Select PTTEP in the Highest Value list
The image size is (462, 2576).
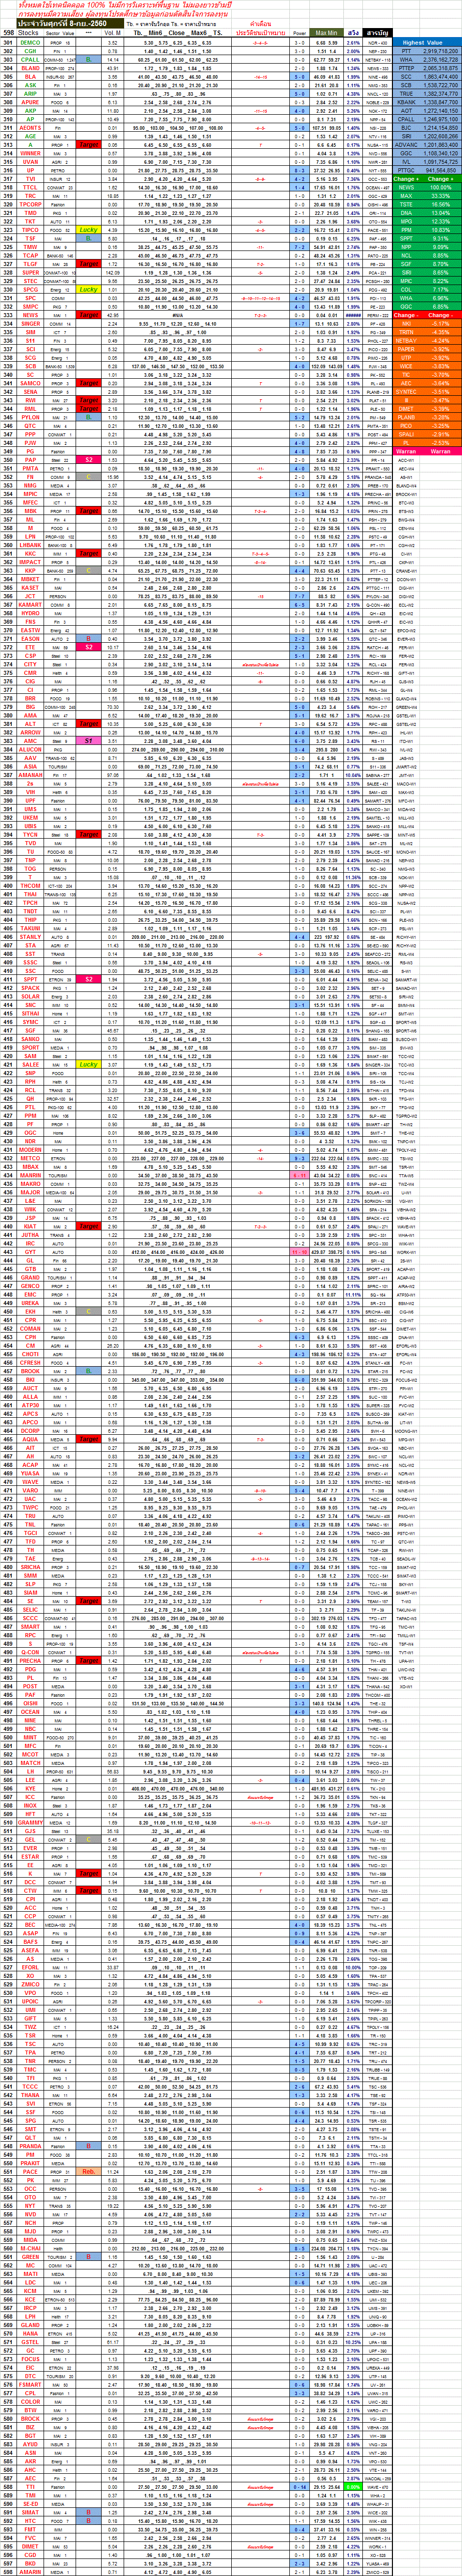406,68
